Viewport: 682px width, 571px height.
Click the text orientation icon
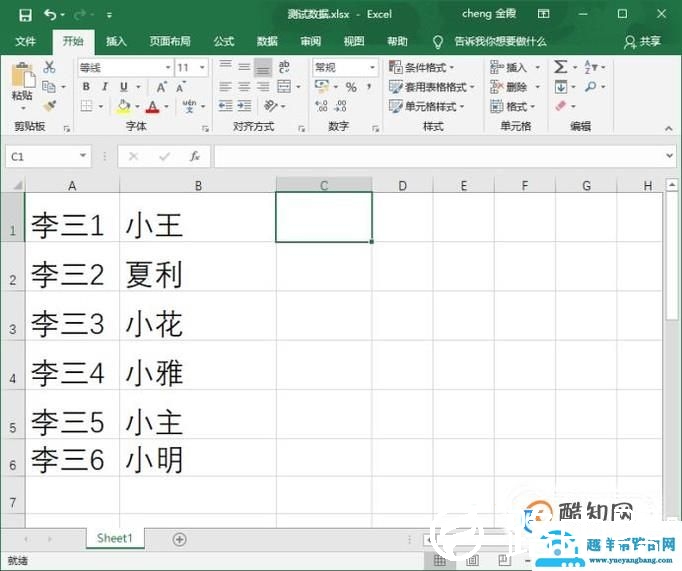coord(271,106)
